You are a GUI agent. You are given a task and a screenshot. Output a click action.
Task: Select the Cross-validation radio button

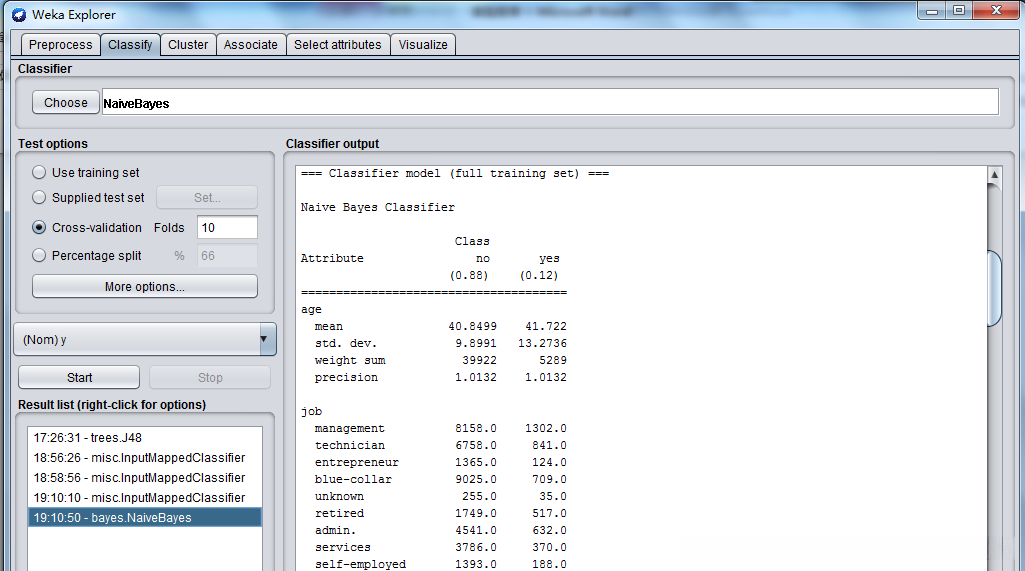point(40,227)
